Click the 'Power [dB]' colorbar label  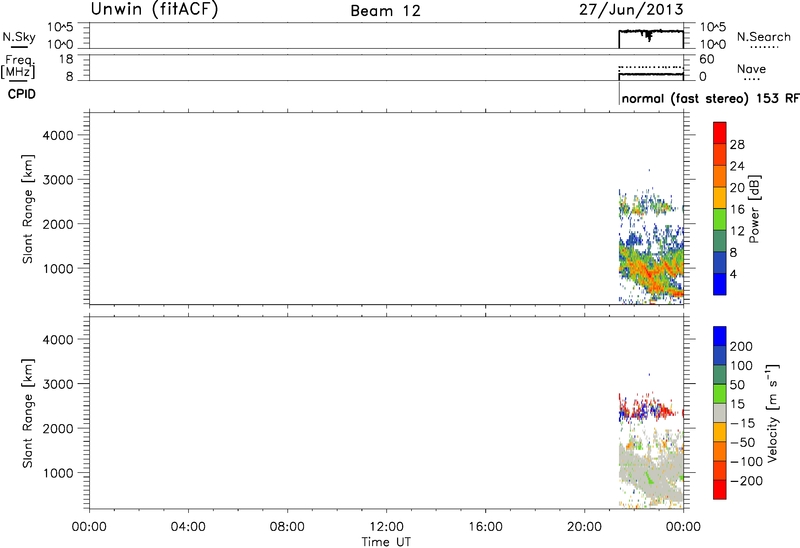tap(755, 209)
